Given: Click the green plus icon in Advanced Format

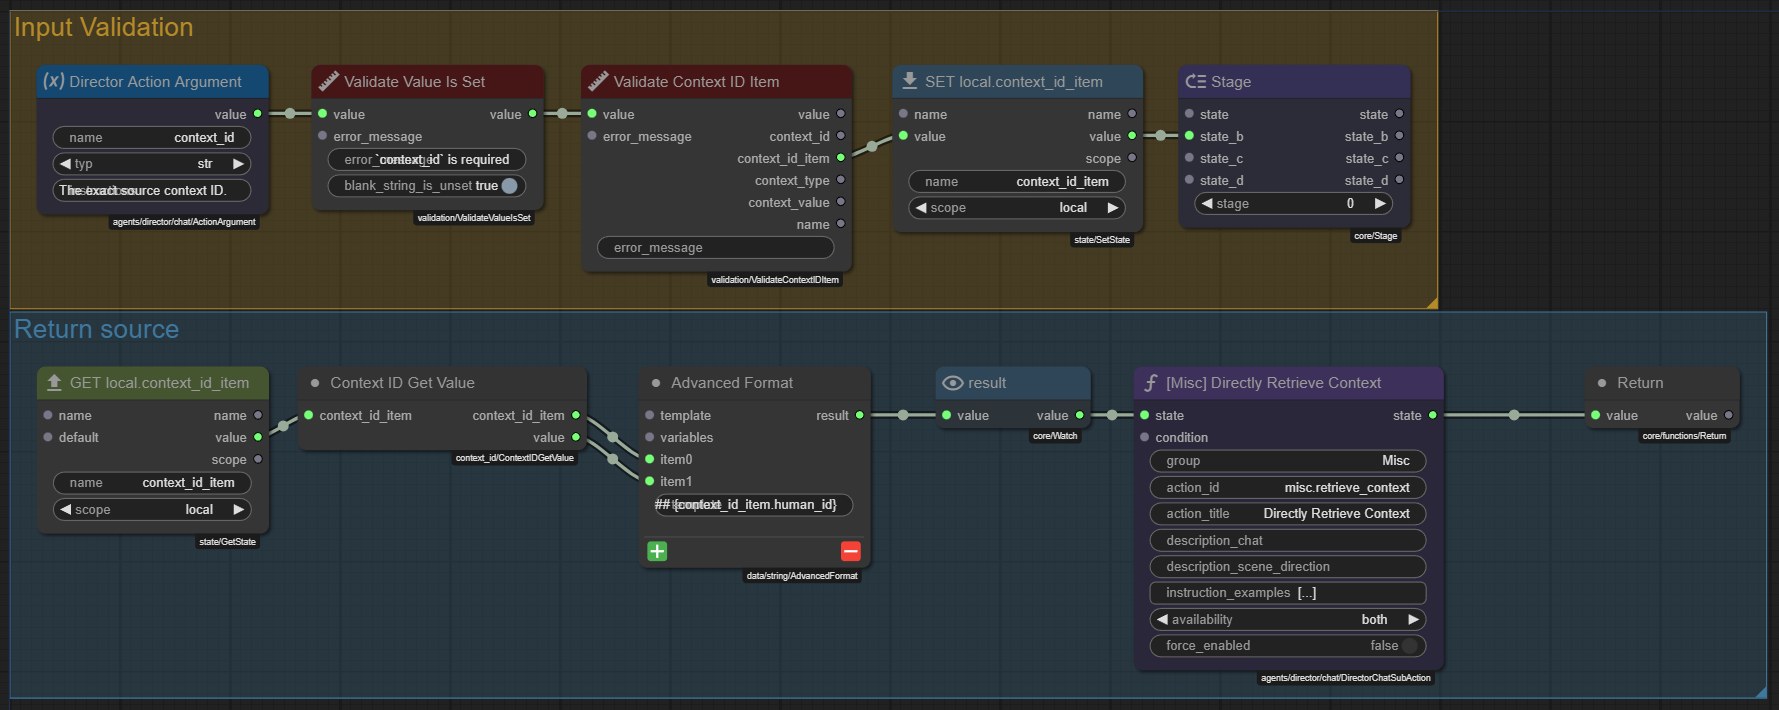Looking at the screenshot, I should 657,551.
